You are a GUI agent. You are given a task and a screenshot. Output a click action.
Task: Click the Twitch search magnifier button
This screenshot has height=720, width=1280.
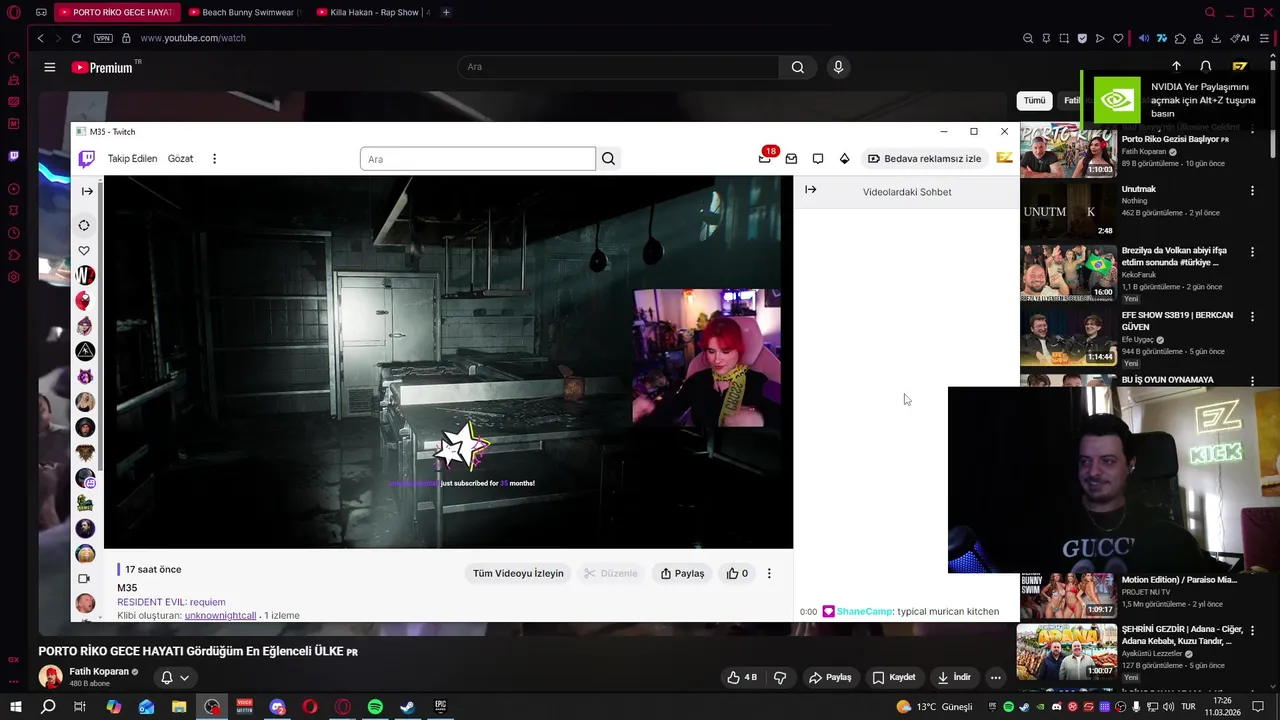(x=608, y=158)
